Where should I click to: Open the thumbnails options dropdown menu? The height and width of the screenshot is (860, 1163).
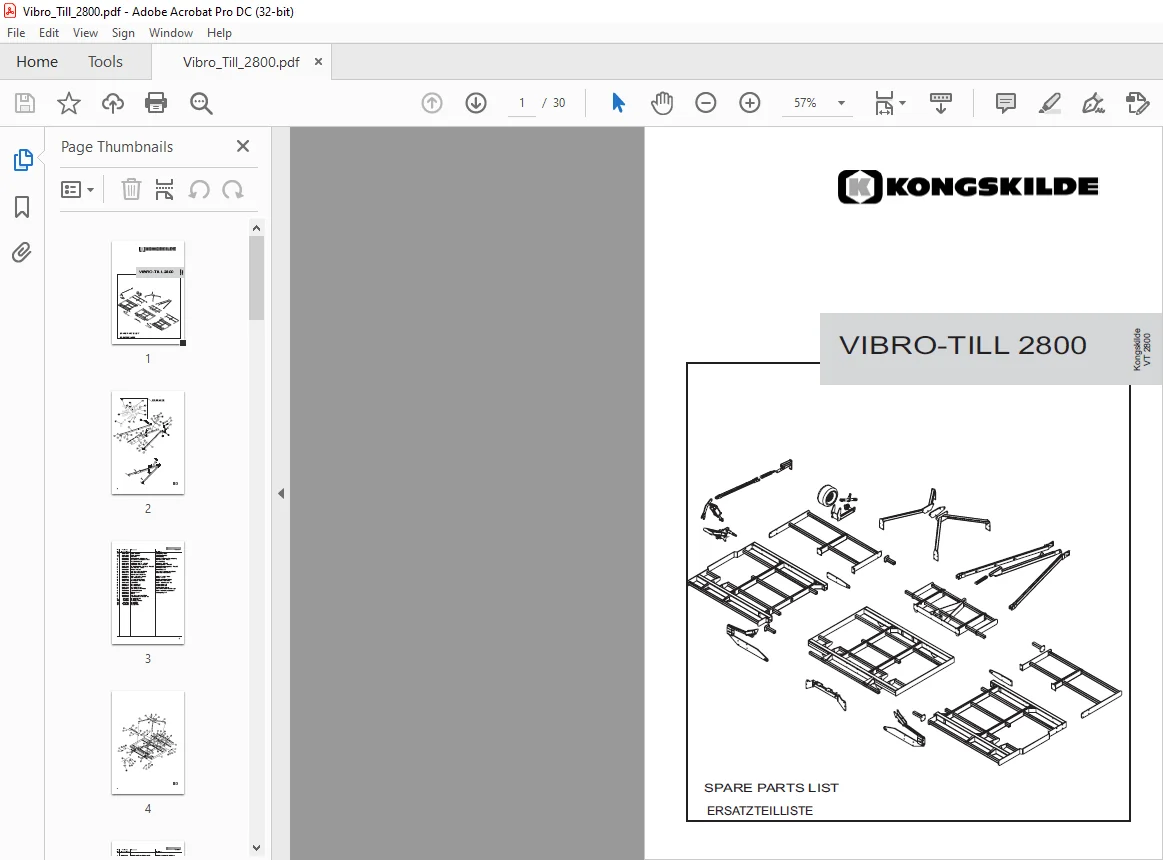click(x=77, y=190)
